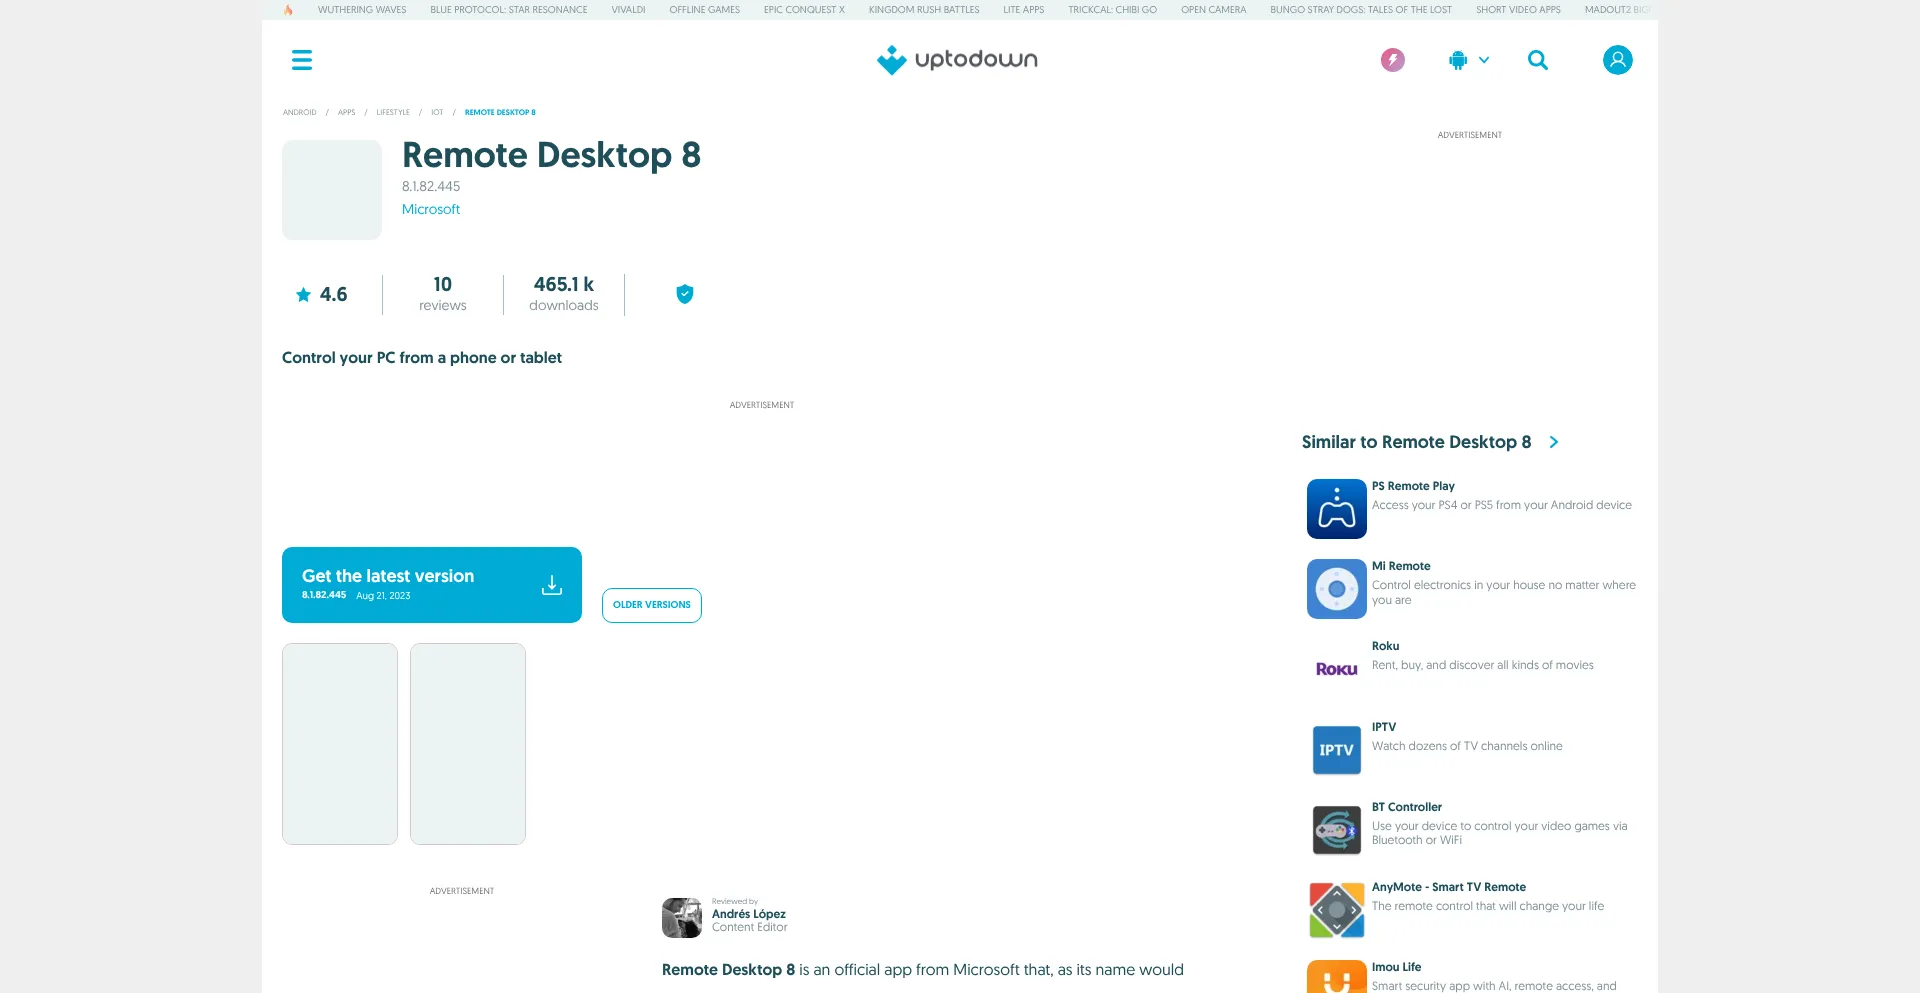Click the IPTV app icon

(1336, 750)
